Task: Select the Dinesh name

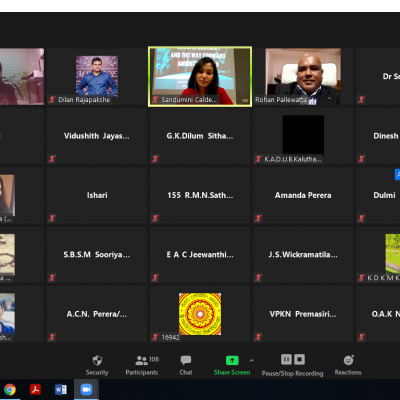Action: 386,136
